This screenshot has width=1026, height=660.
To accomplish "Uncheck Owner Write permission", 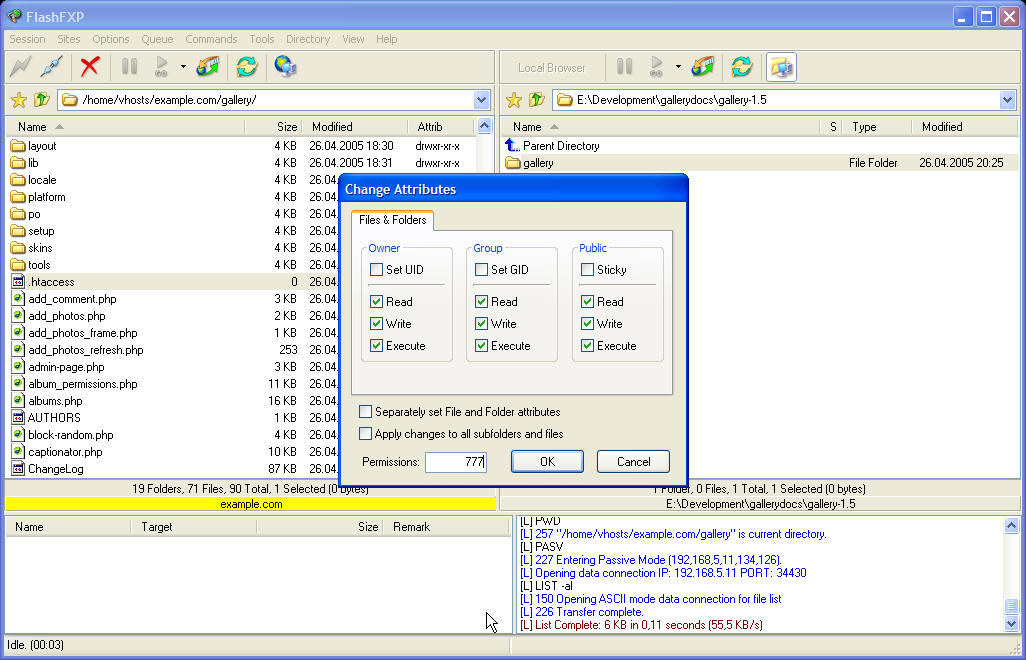I will coord(376,324).
